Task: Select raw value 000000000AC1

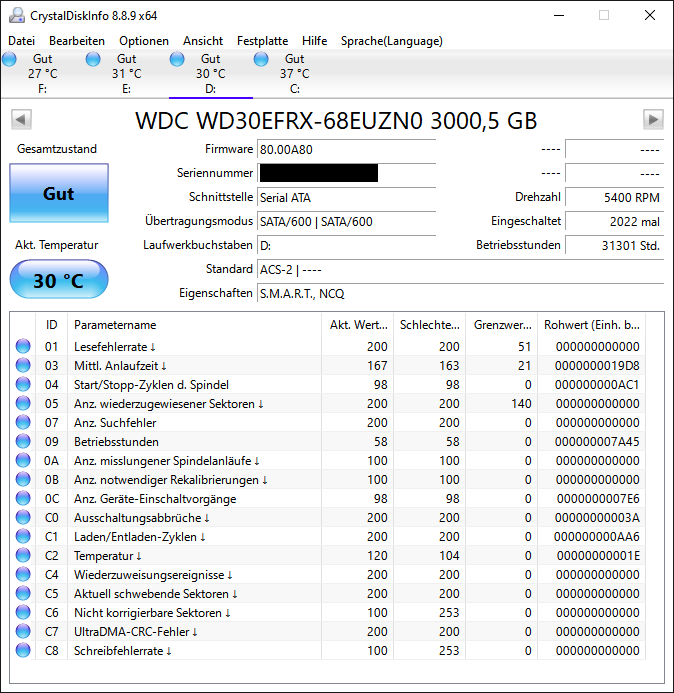Action: pyautogui.click(x=597, y=385)
